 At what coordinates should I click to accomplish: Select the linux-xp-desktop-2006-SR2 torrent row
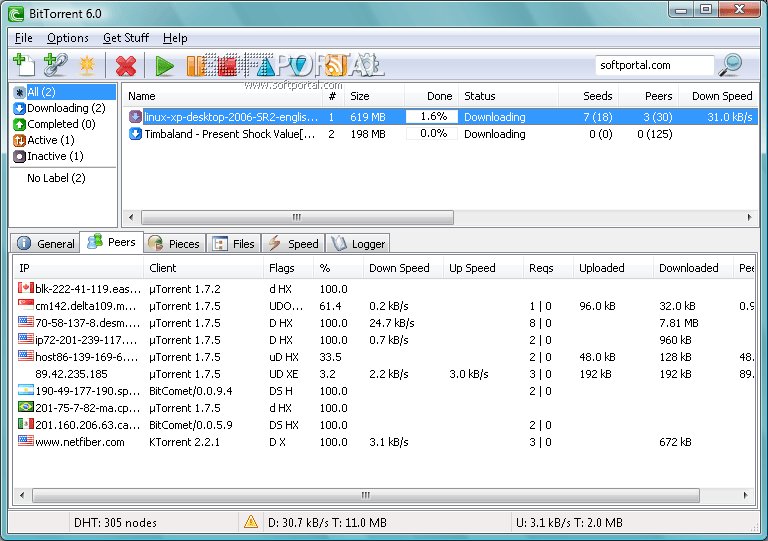tap(441, 117)
